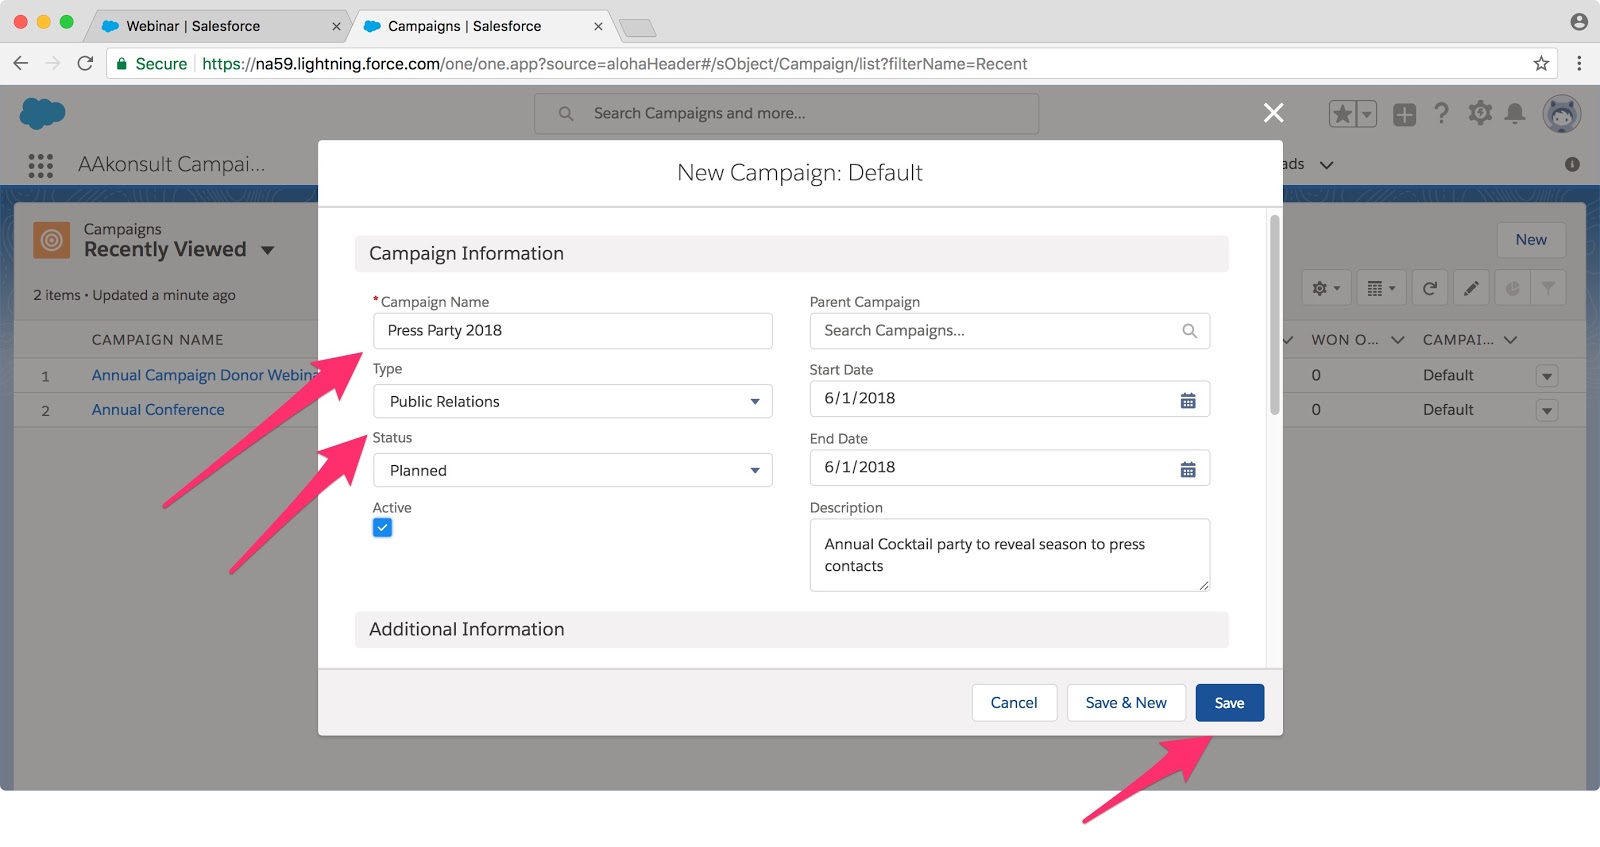Image resolution: width=1600 pixels, height=847 pixels.
Task: Click the Save button
Action: coord(1229,703)
